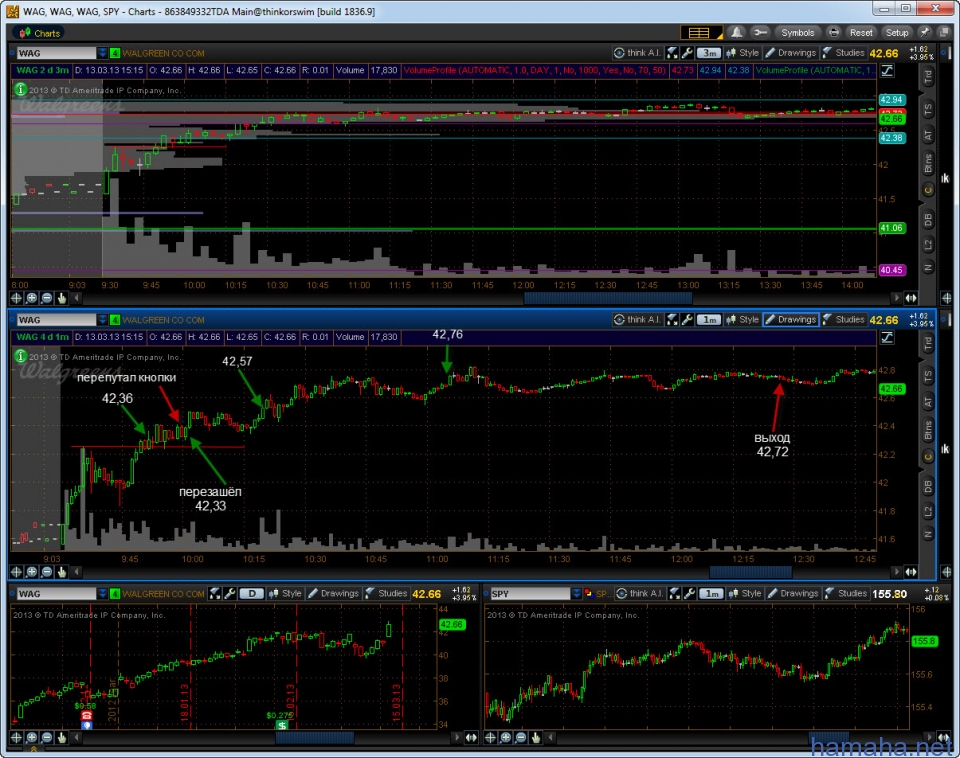Open Style menu on the 3m chart
960x758 pixels.
[x=742, y=53]
